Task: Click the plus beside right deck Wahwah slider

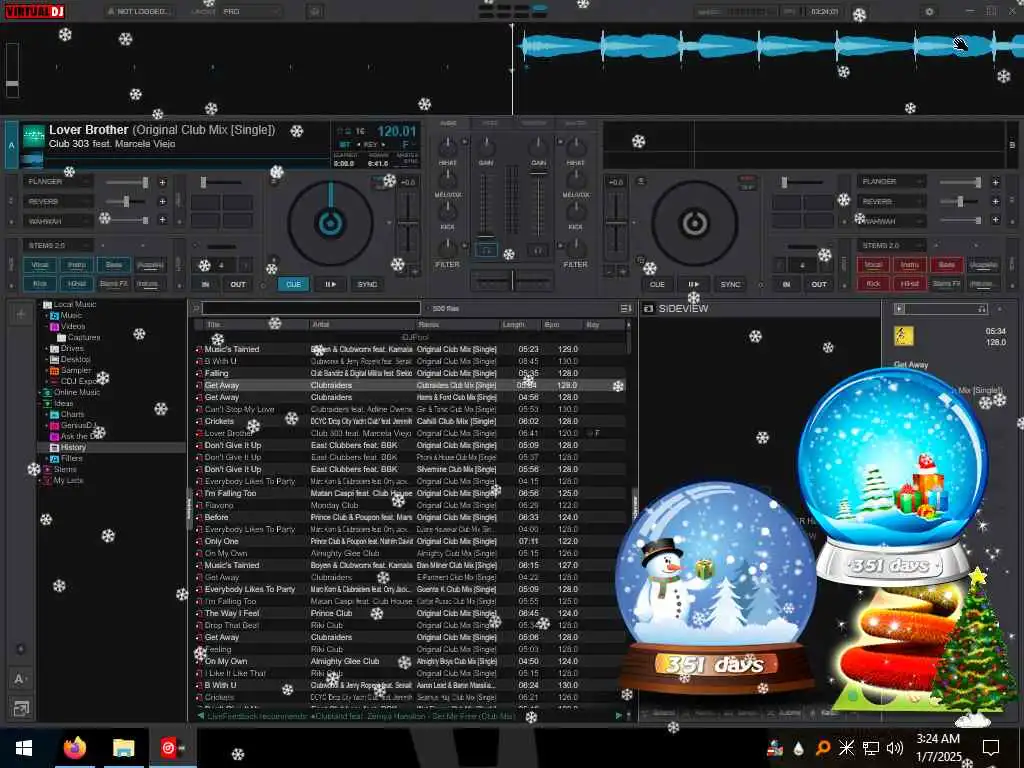Action: coord(995,221)
